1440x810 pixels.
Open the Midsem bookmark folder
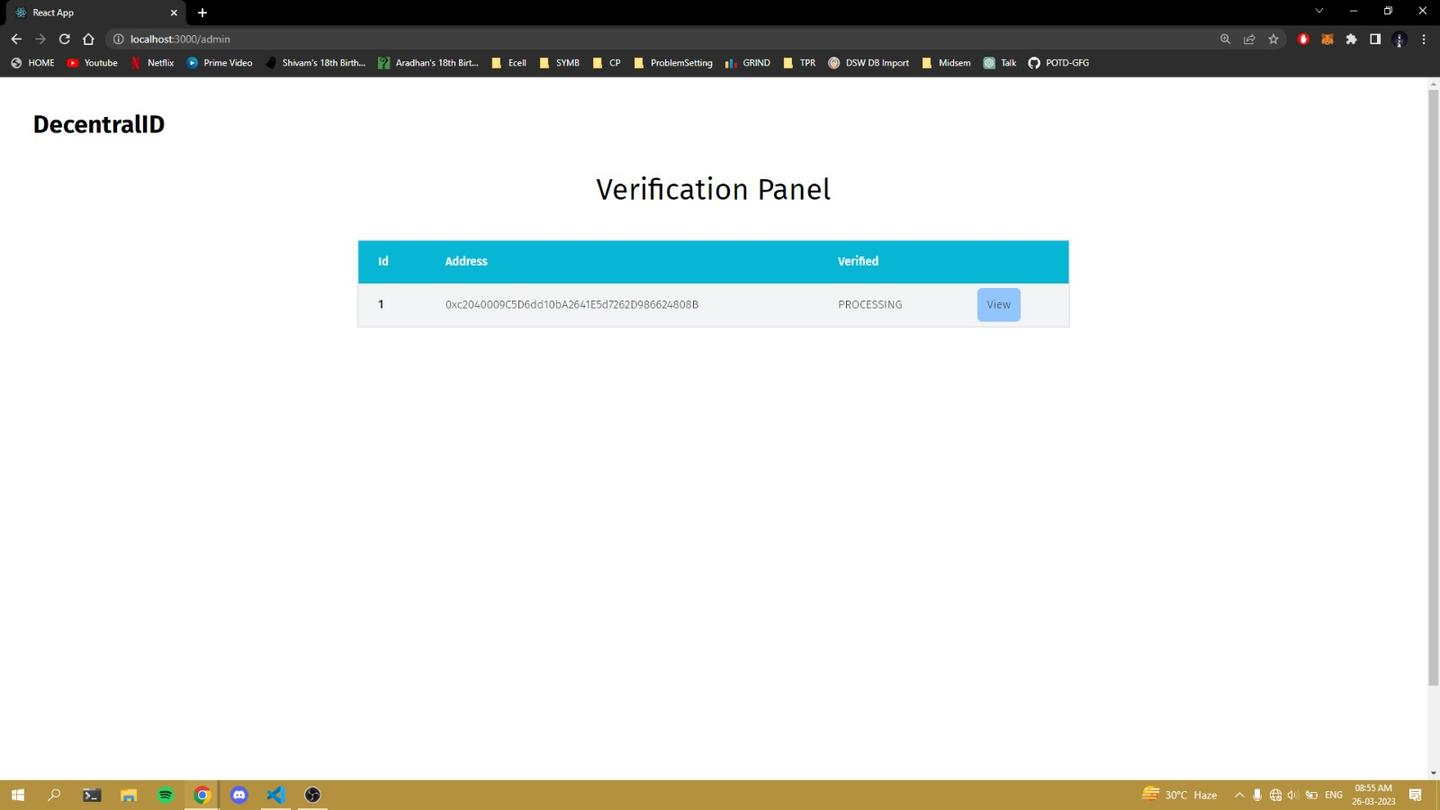(945, 62)
